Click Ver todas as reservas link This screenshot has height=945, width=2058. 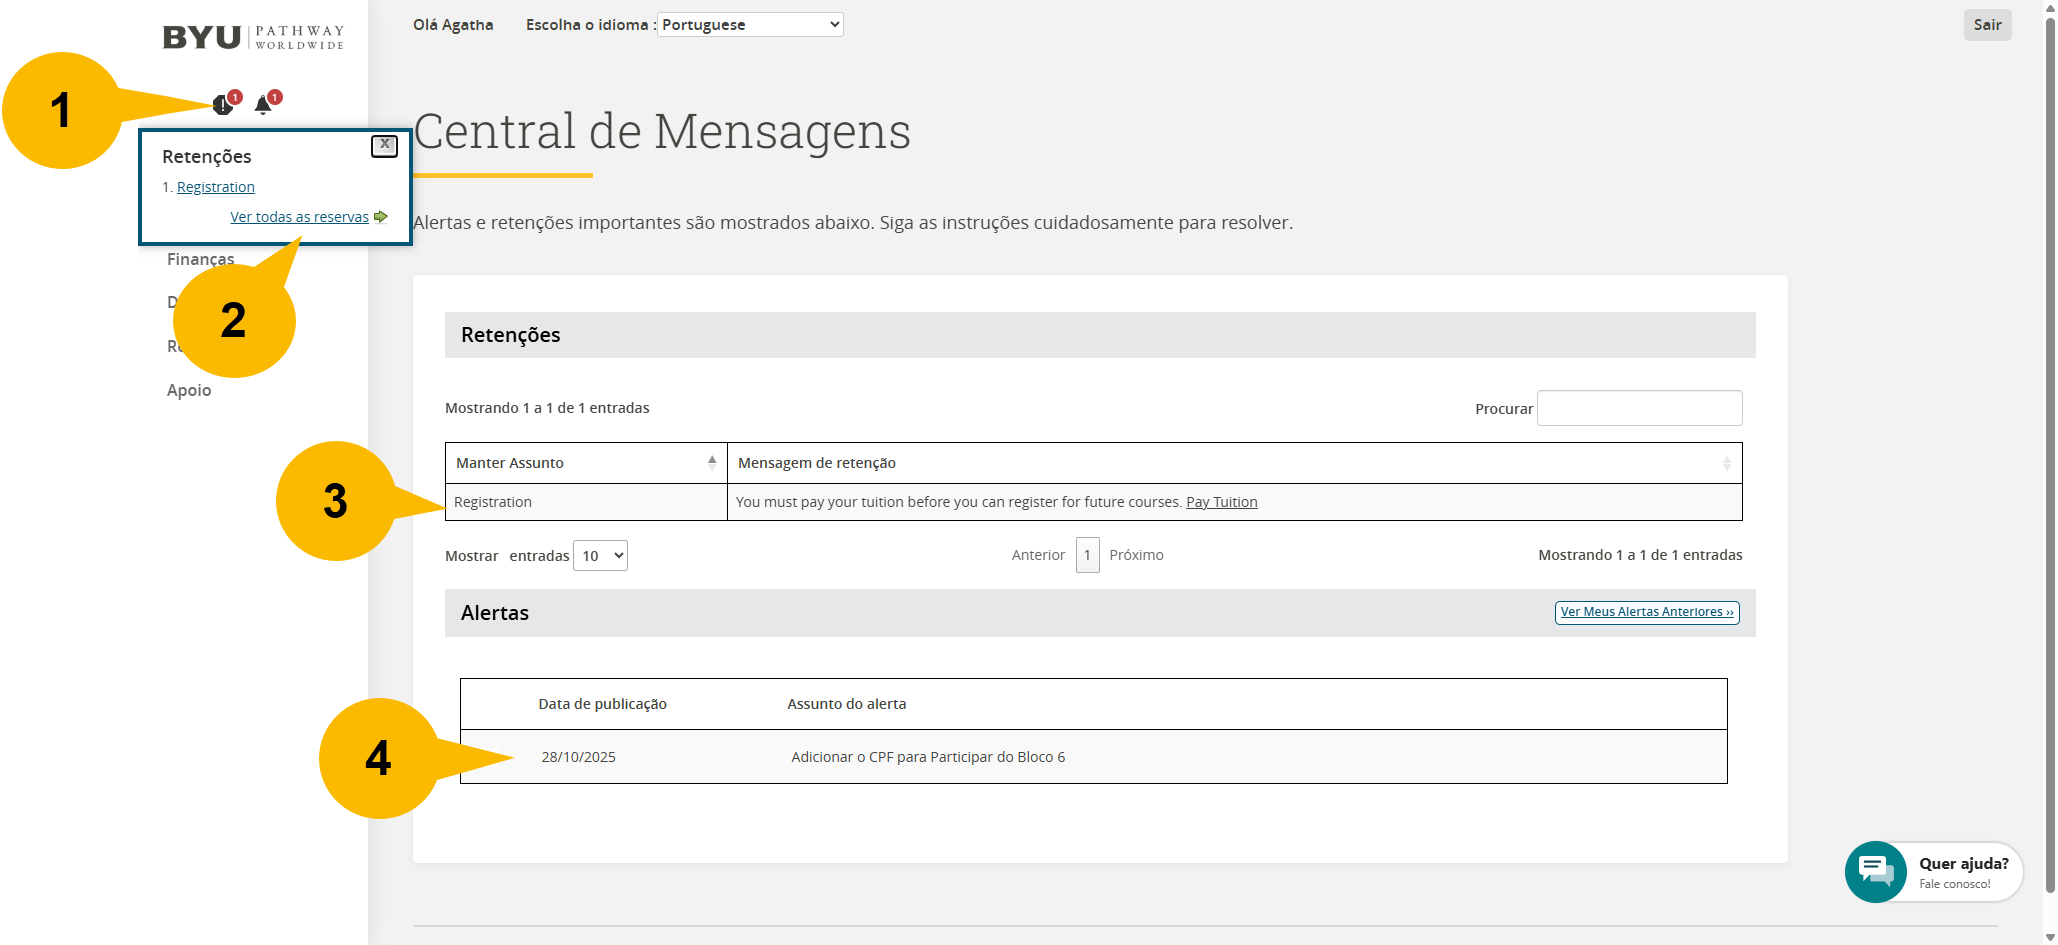(x=299, y=217)
